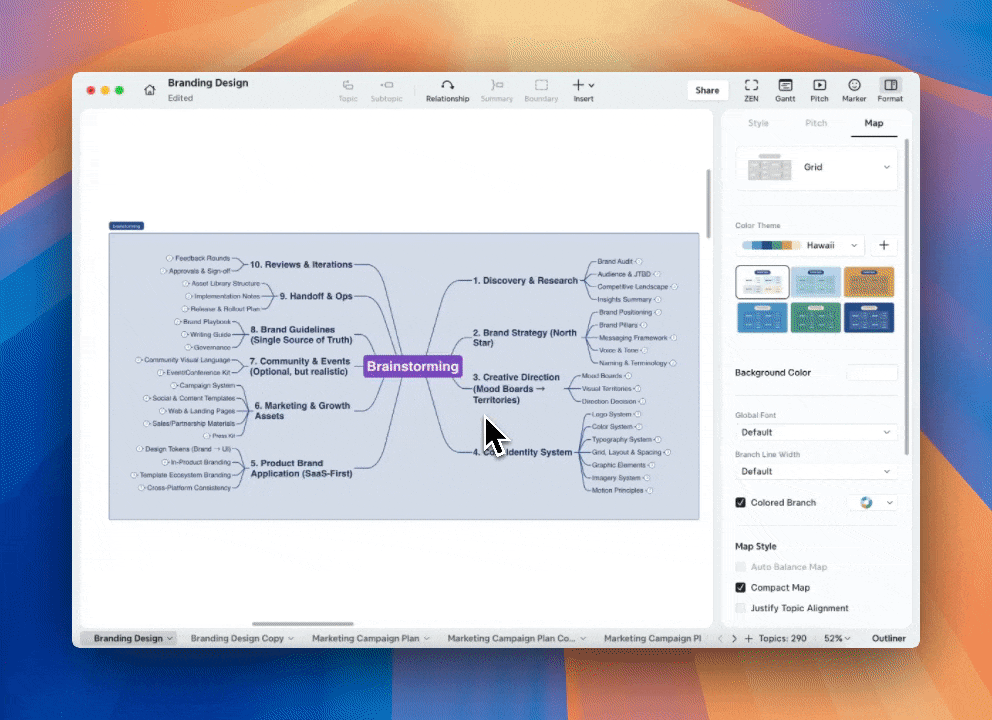Enter ZEN mode

coord(751,90)
